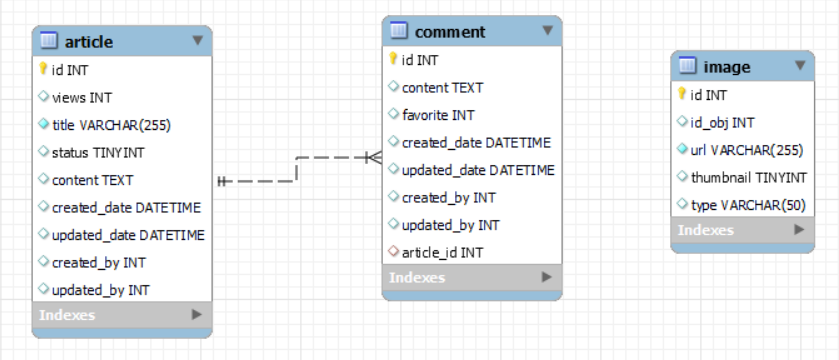Click the diamond icon beside comment updated_by INT
This screenshot has height=360, width=839.
pos(393,224)
